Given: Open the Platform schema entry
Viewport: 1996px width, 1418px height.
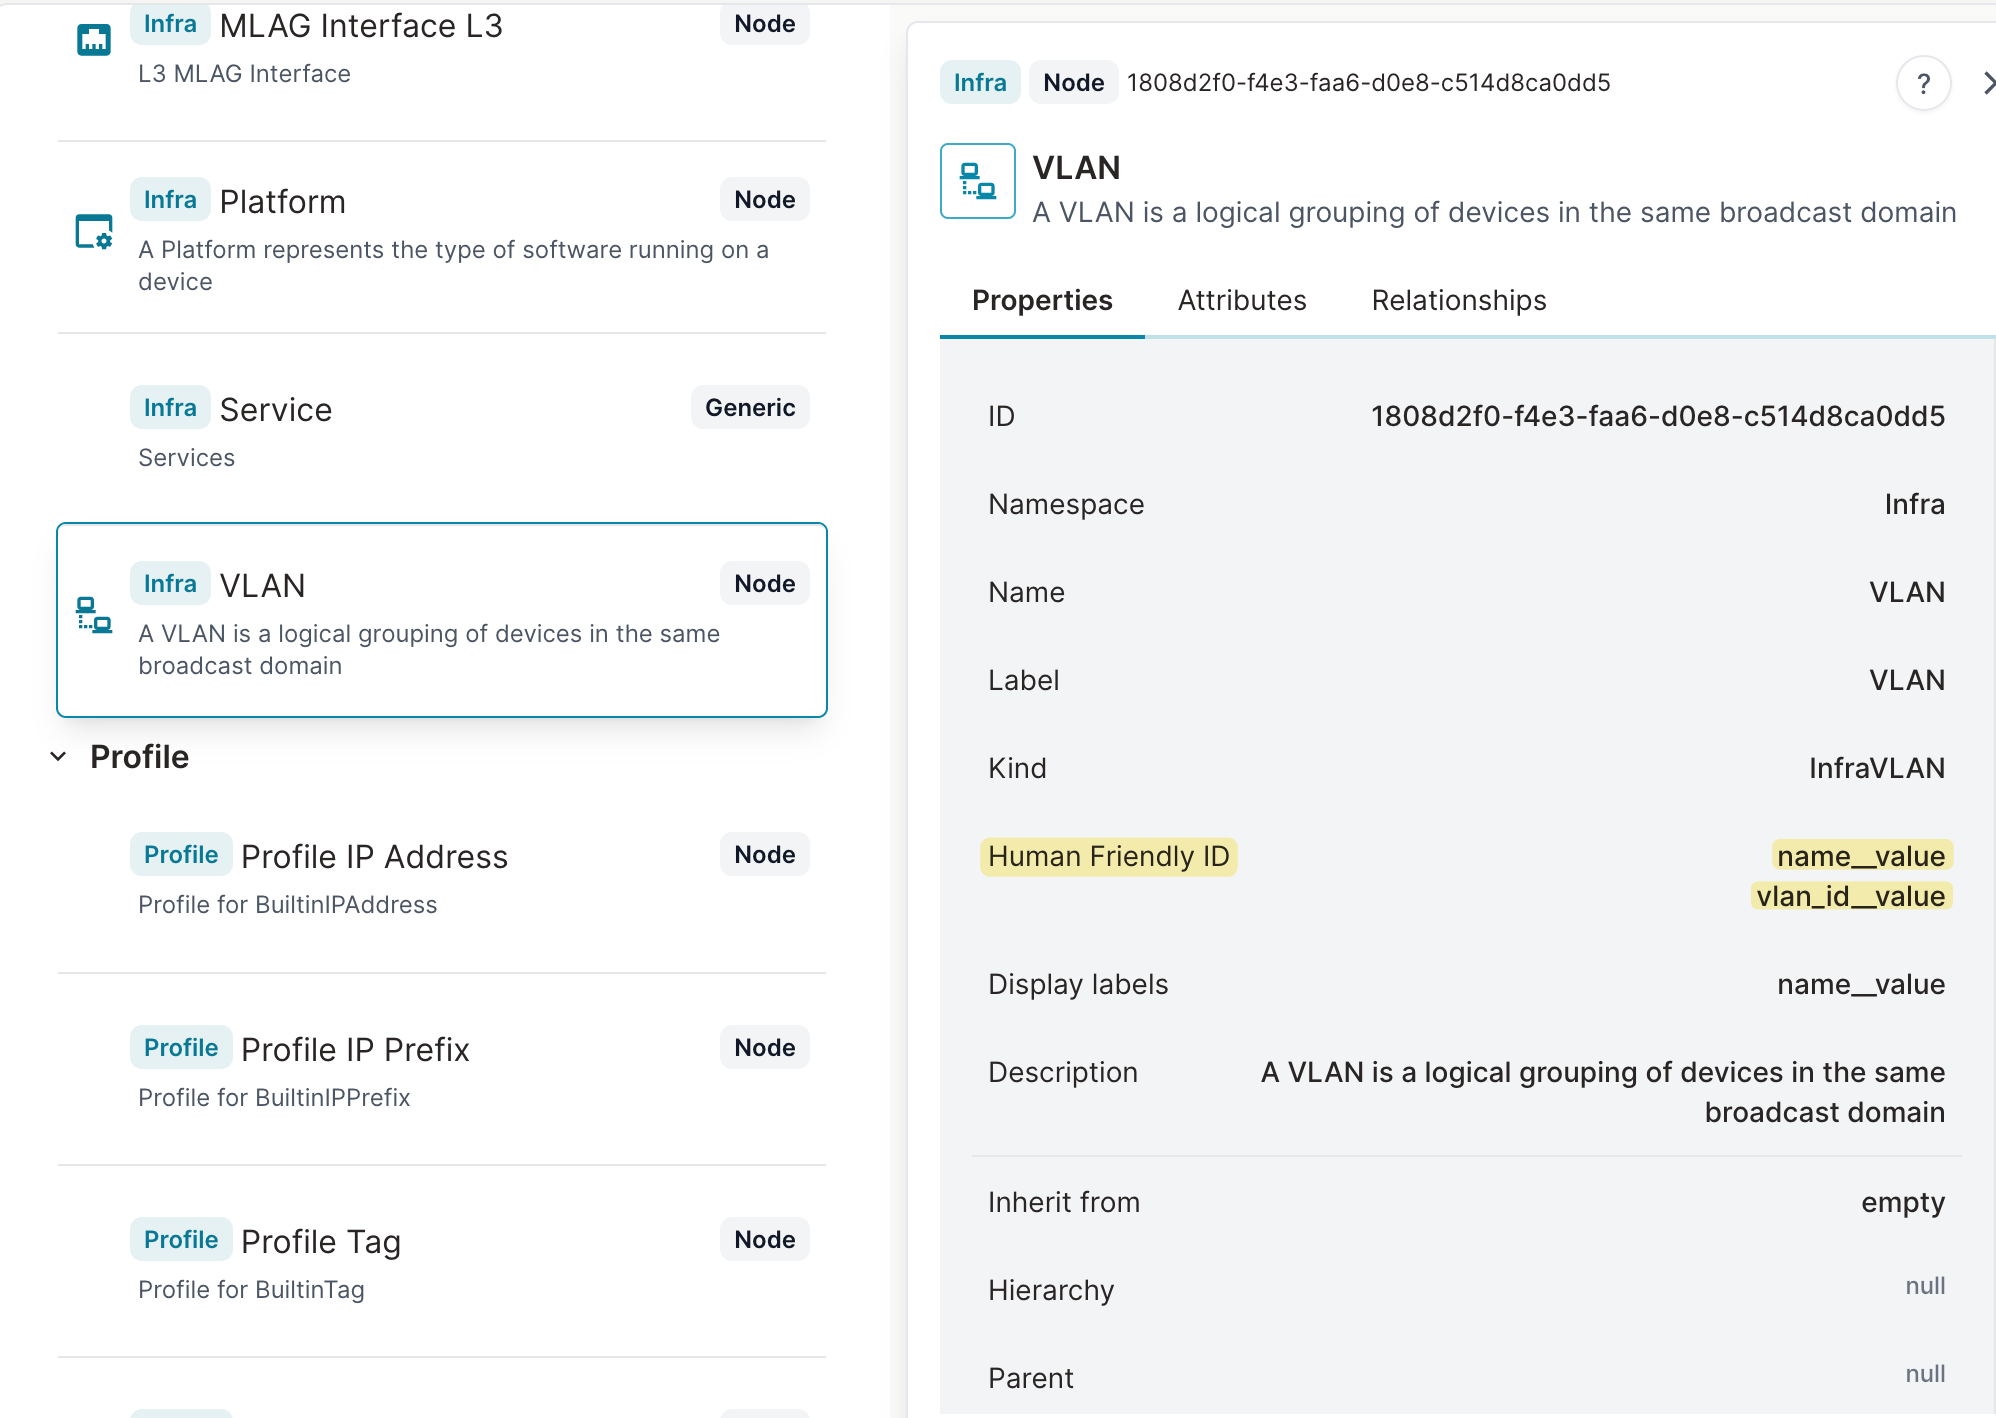Looking at the screenshot, I should (x=442, y=238).
